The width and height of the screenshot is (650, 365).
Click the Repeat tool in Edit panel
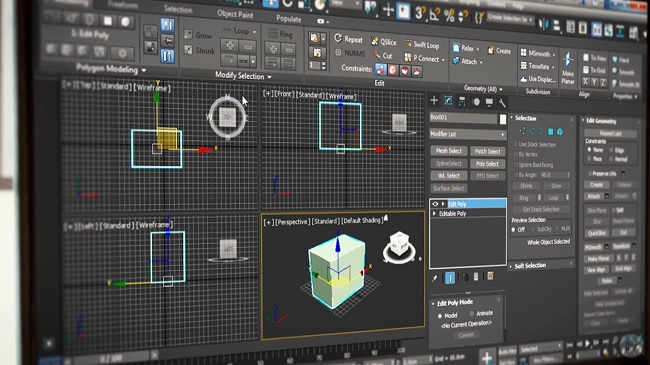(x=349, y=39)
